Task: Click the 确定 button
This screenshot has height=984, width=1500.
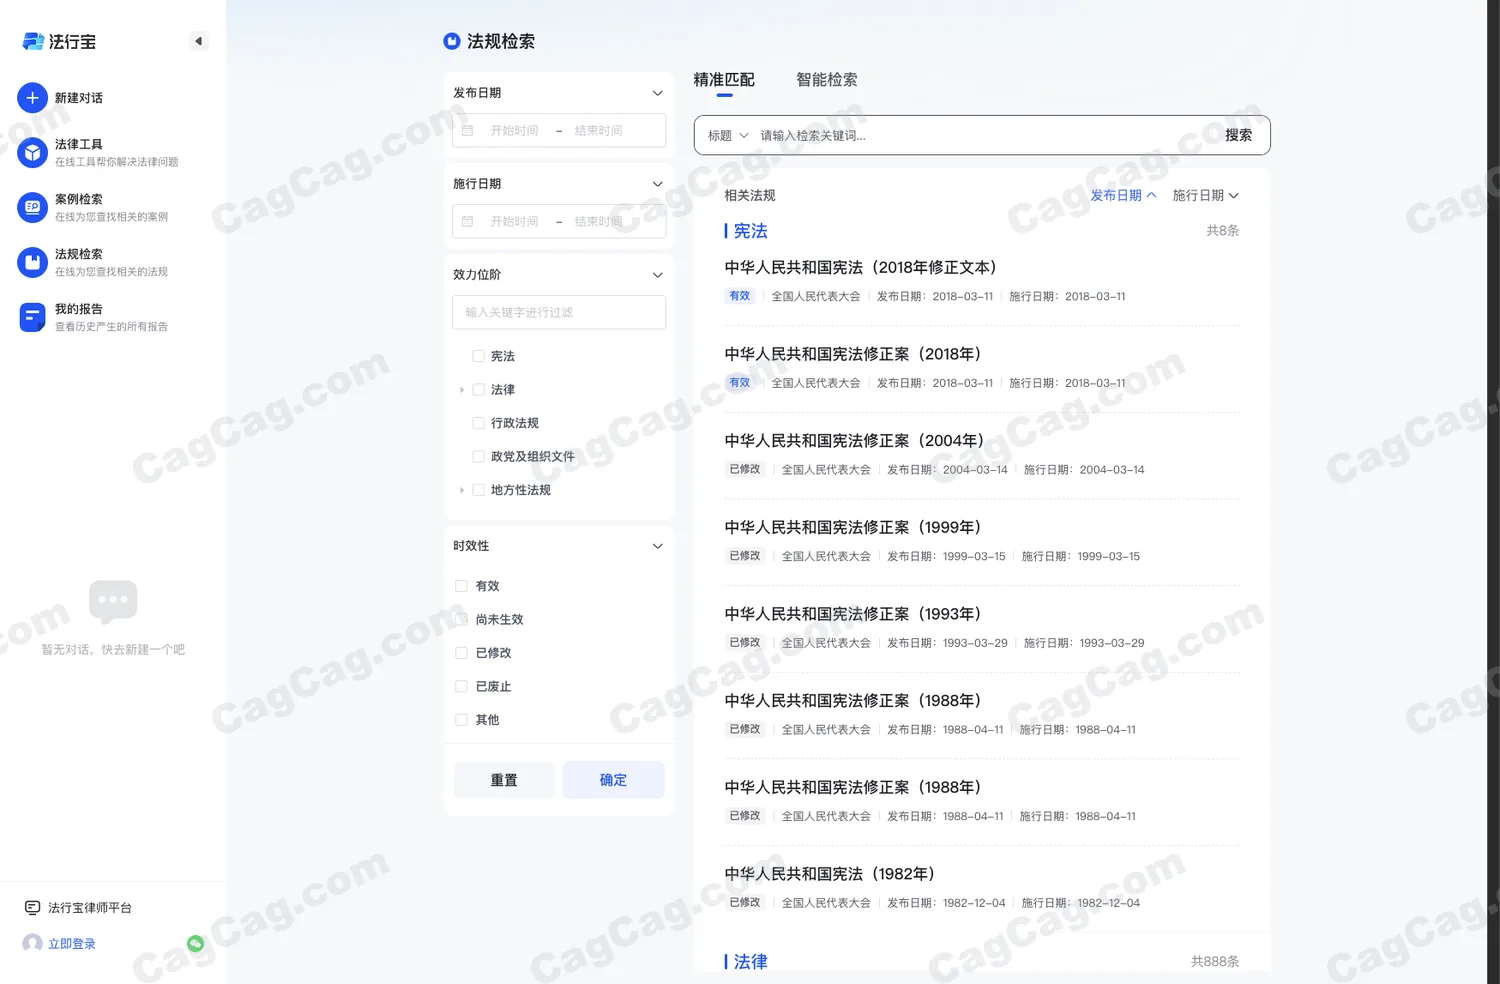Action: [613, 780]
